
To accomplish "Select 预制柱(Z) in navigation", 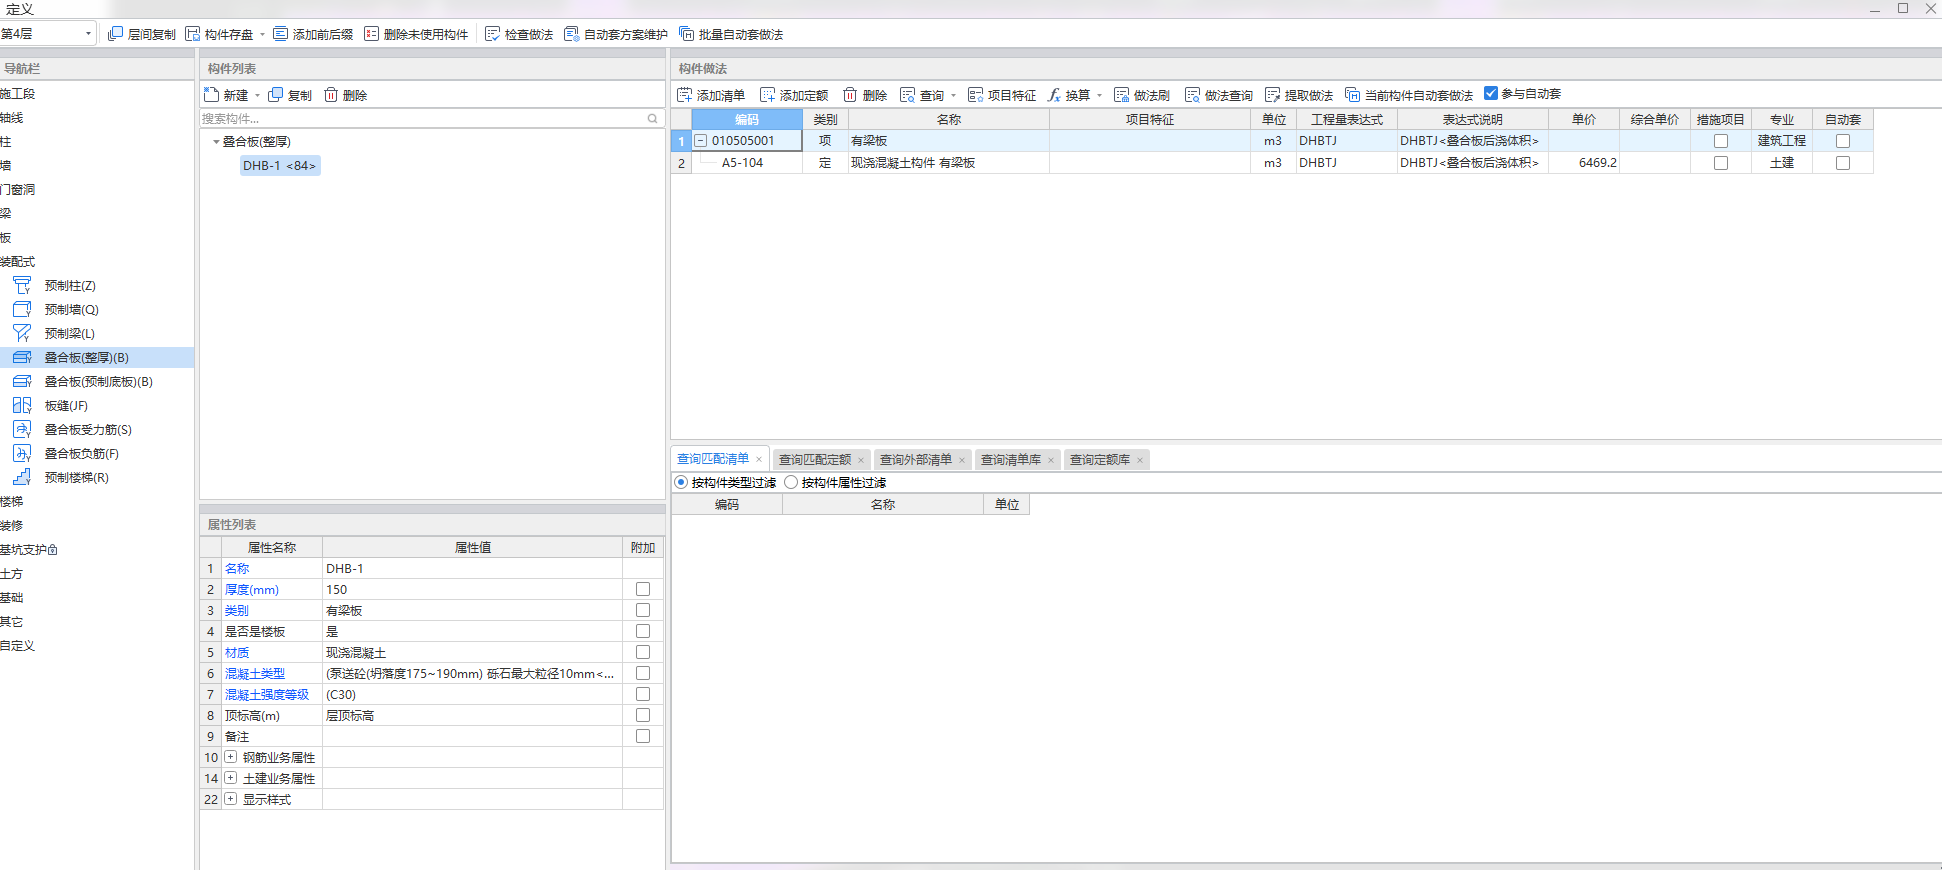I will (70, 286).
